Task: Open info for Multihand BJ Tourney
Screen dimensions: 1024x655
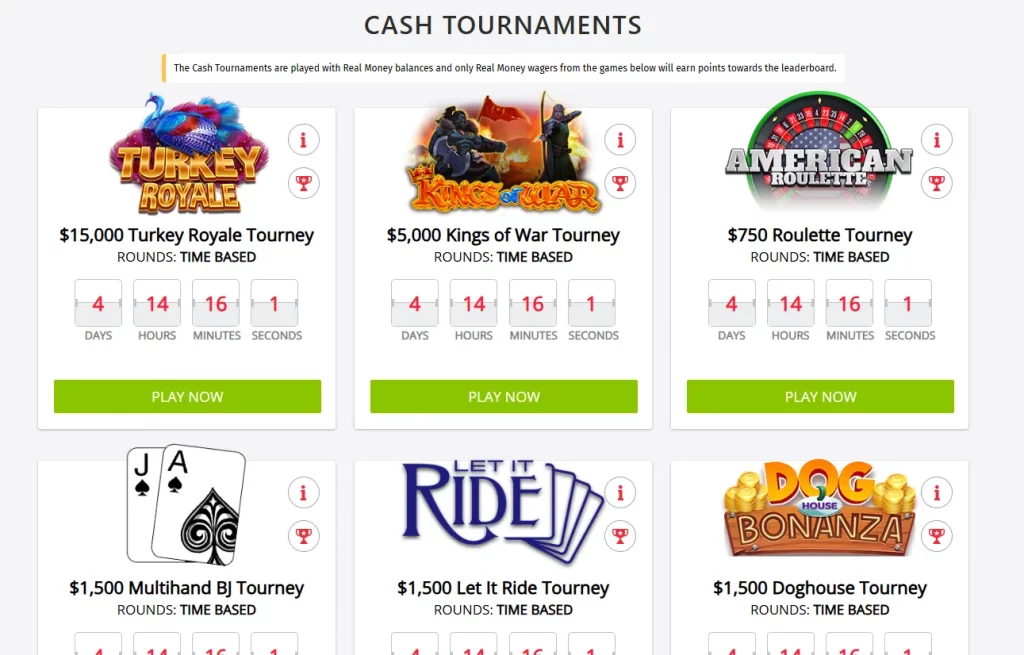Action: 304,492
